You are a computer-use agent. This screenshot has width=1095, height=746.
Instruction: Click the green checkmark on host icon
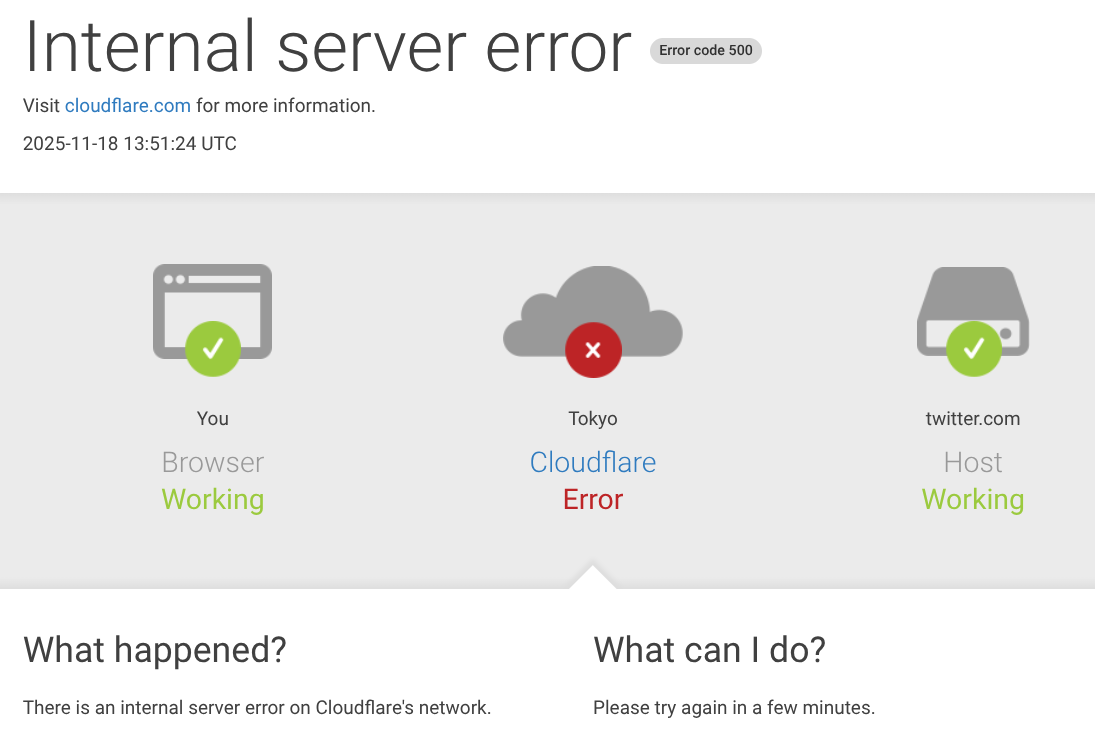pyautogui.click(x=973, y=349)
